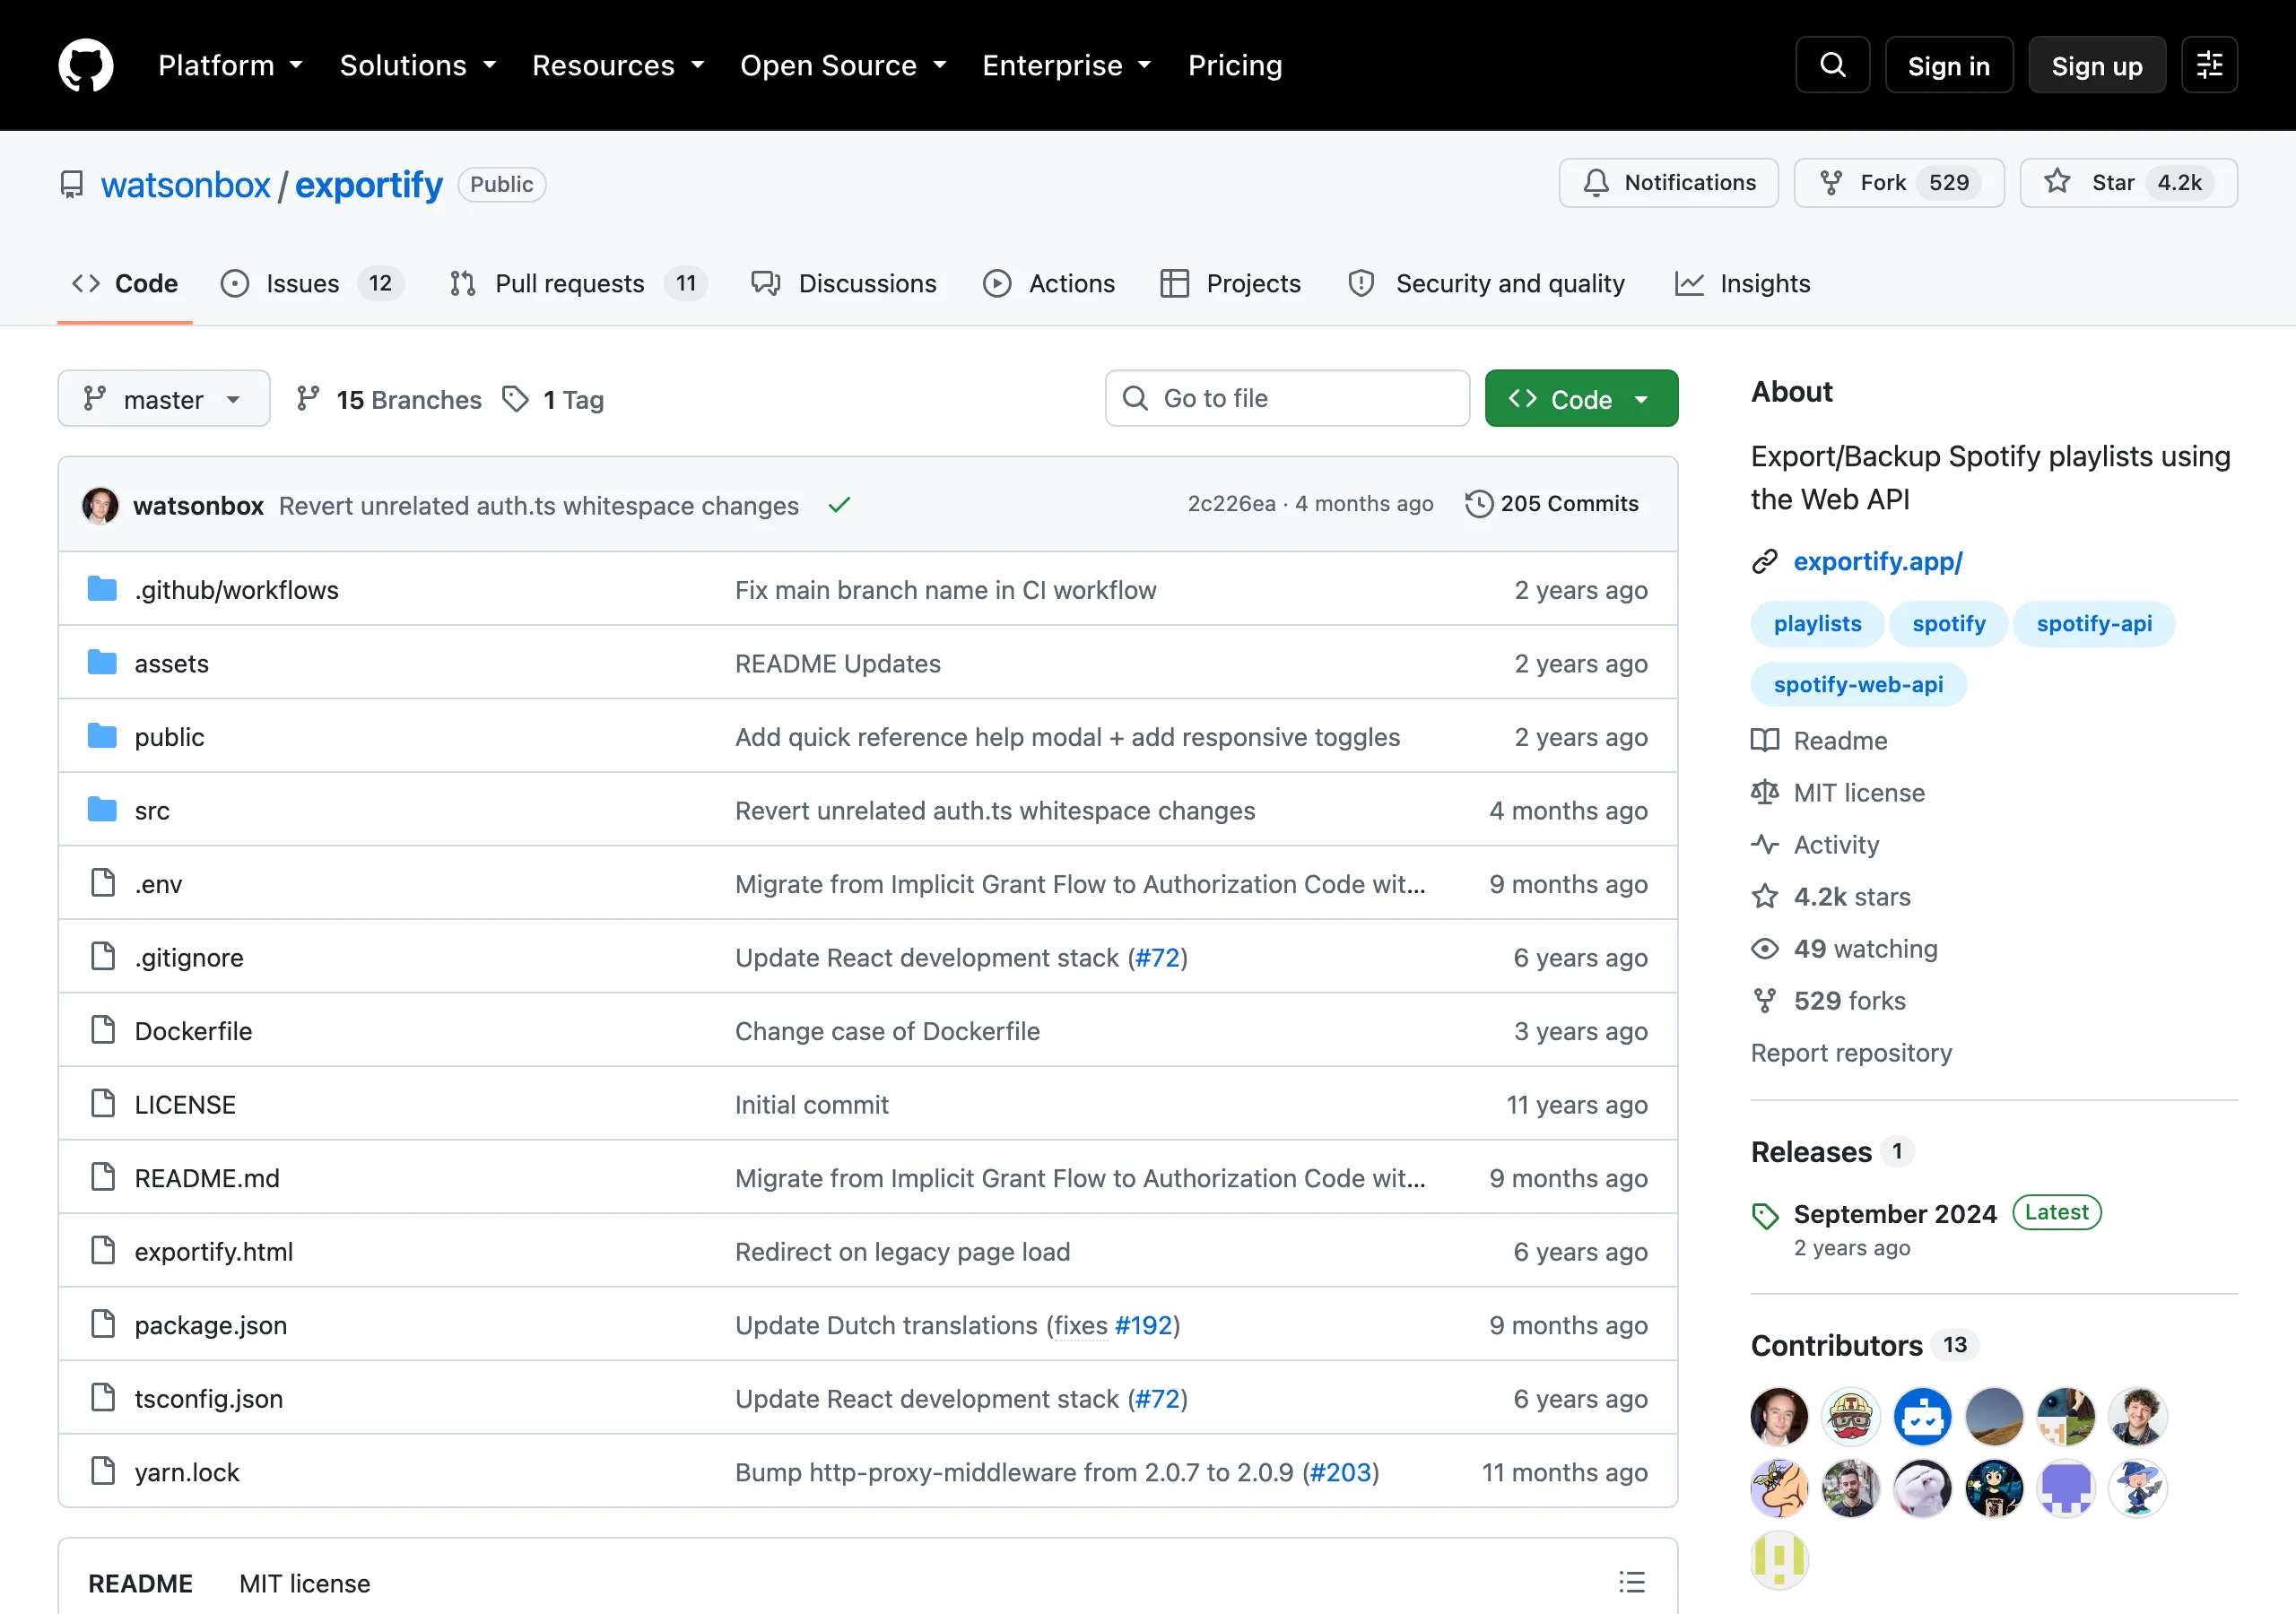Expand the Platform menu
Screen dimensions: 2296x1614
pyautogui.click(x=230, y=65)
